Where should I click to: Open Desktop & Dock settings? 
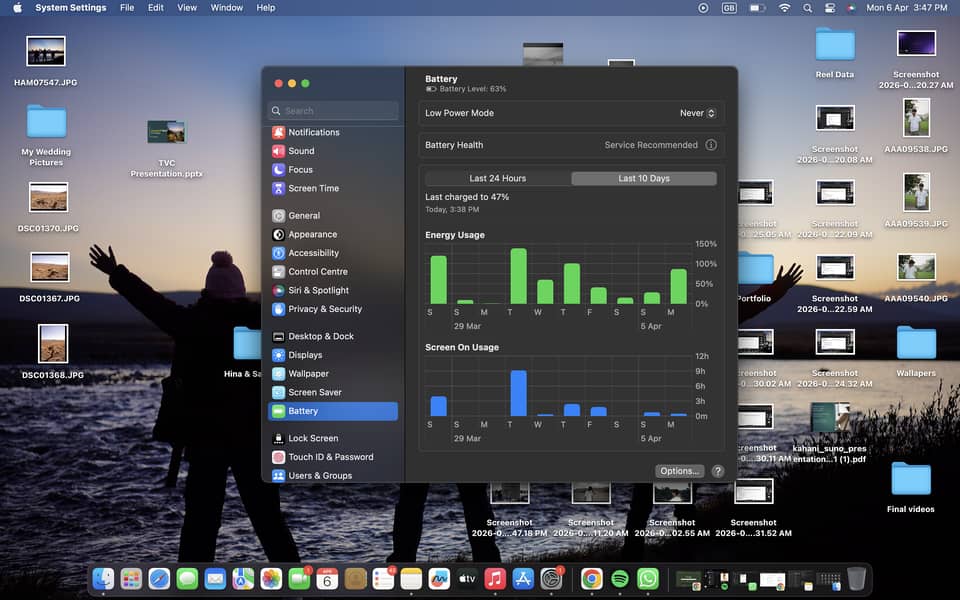[320, 336]
